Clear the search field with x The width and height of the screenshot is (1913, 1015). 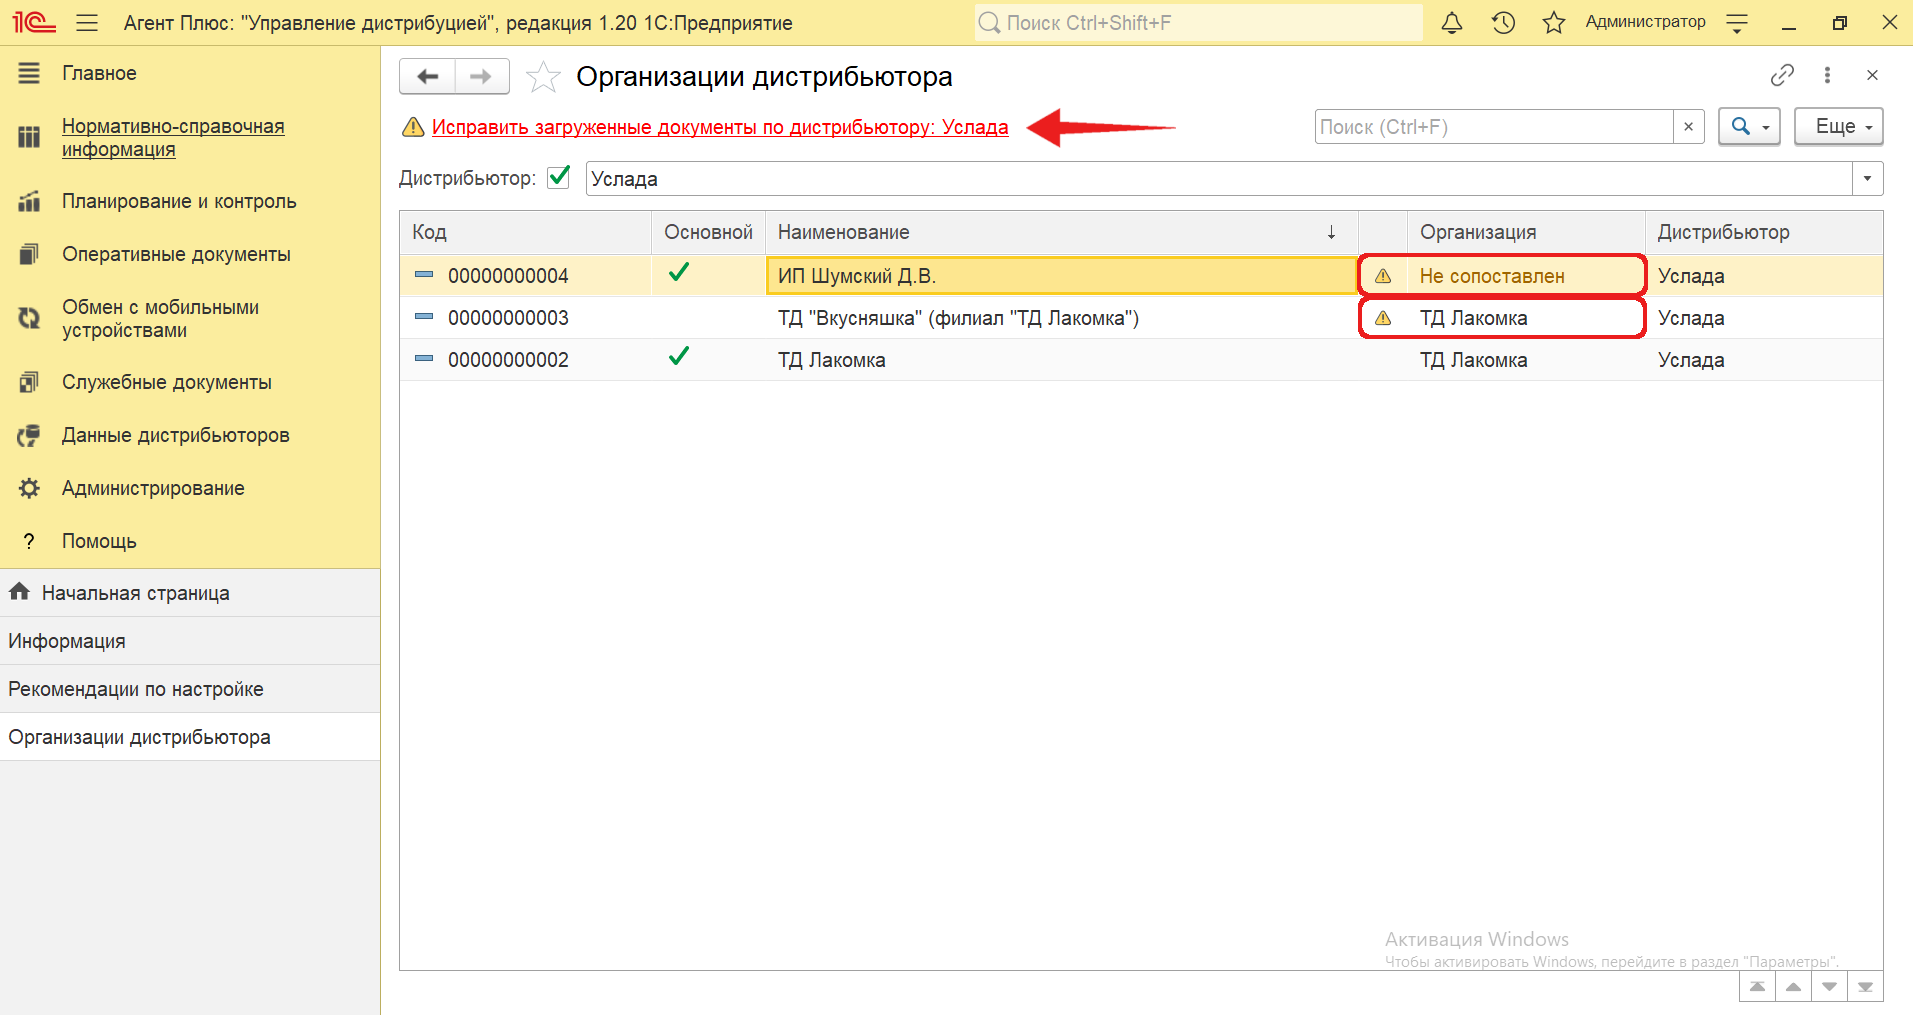coord(1688,127)
